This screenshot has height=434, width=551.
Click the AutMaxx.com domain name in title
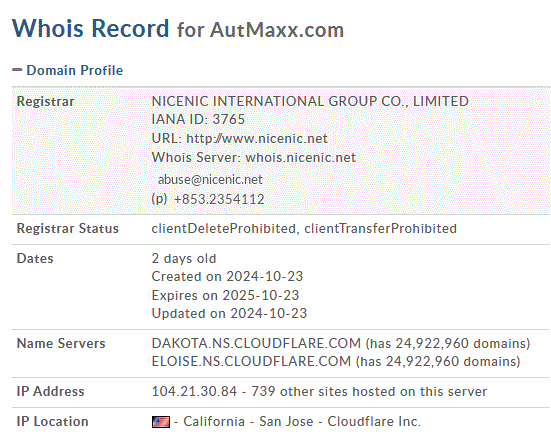tap(277, 30)
